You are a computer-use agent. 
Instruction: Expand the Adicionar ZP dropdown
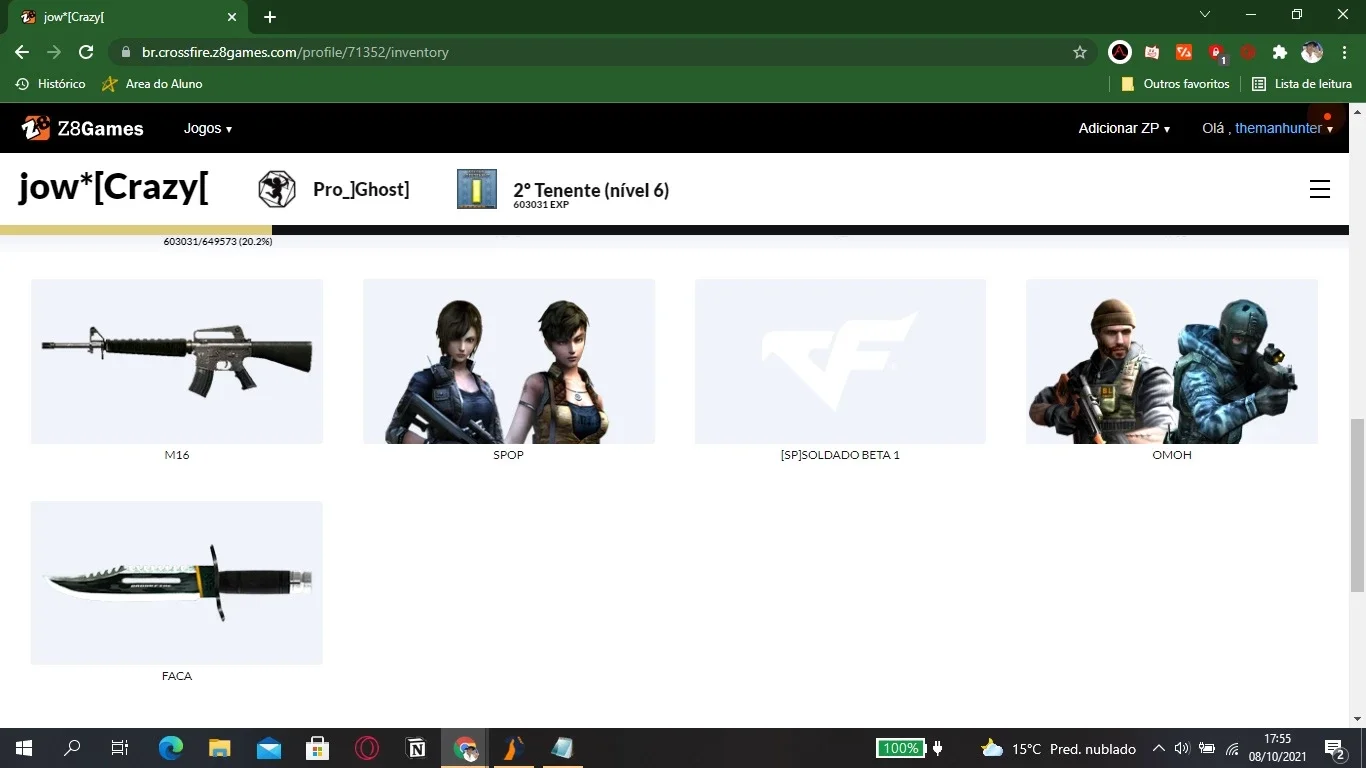point(1124,129)
